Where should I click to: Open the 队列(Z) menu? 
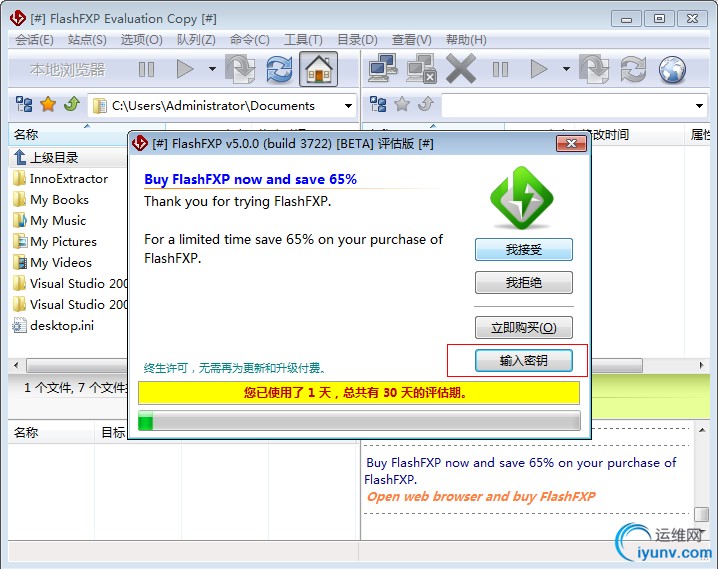(x=196, y=40)
